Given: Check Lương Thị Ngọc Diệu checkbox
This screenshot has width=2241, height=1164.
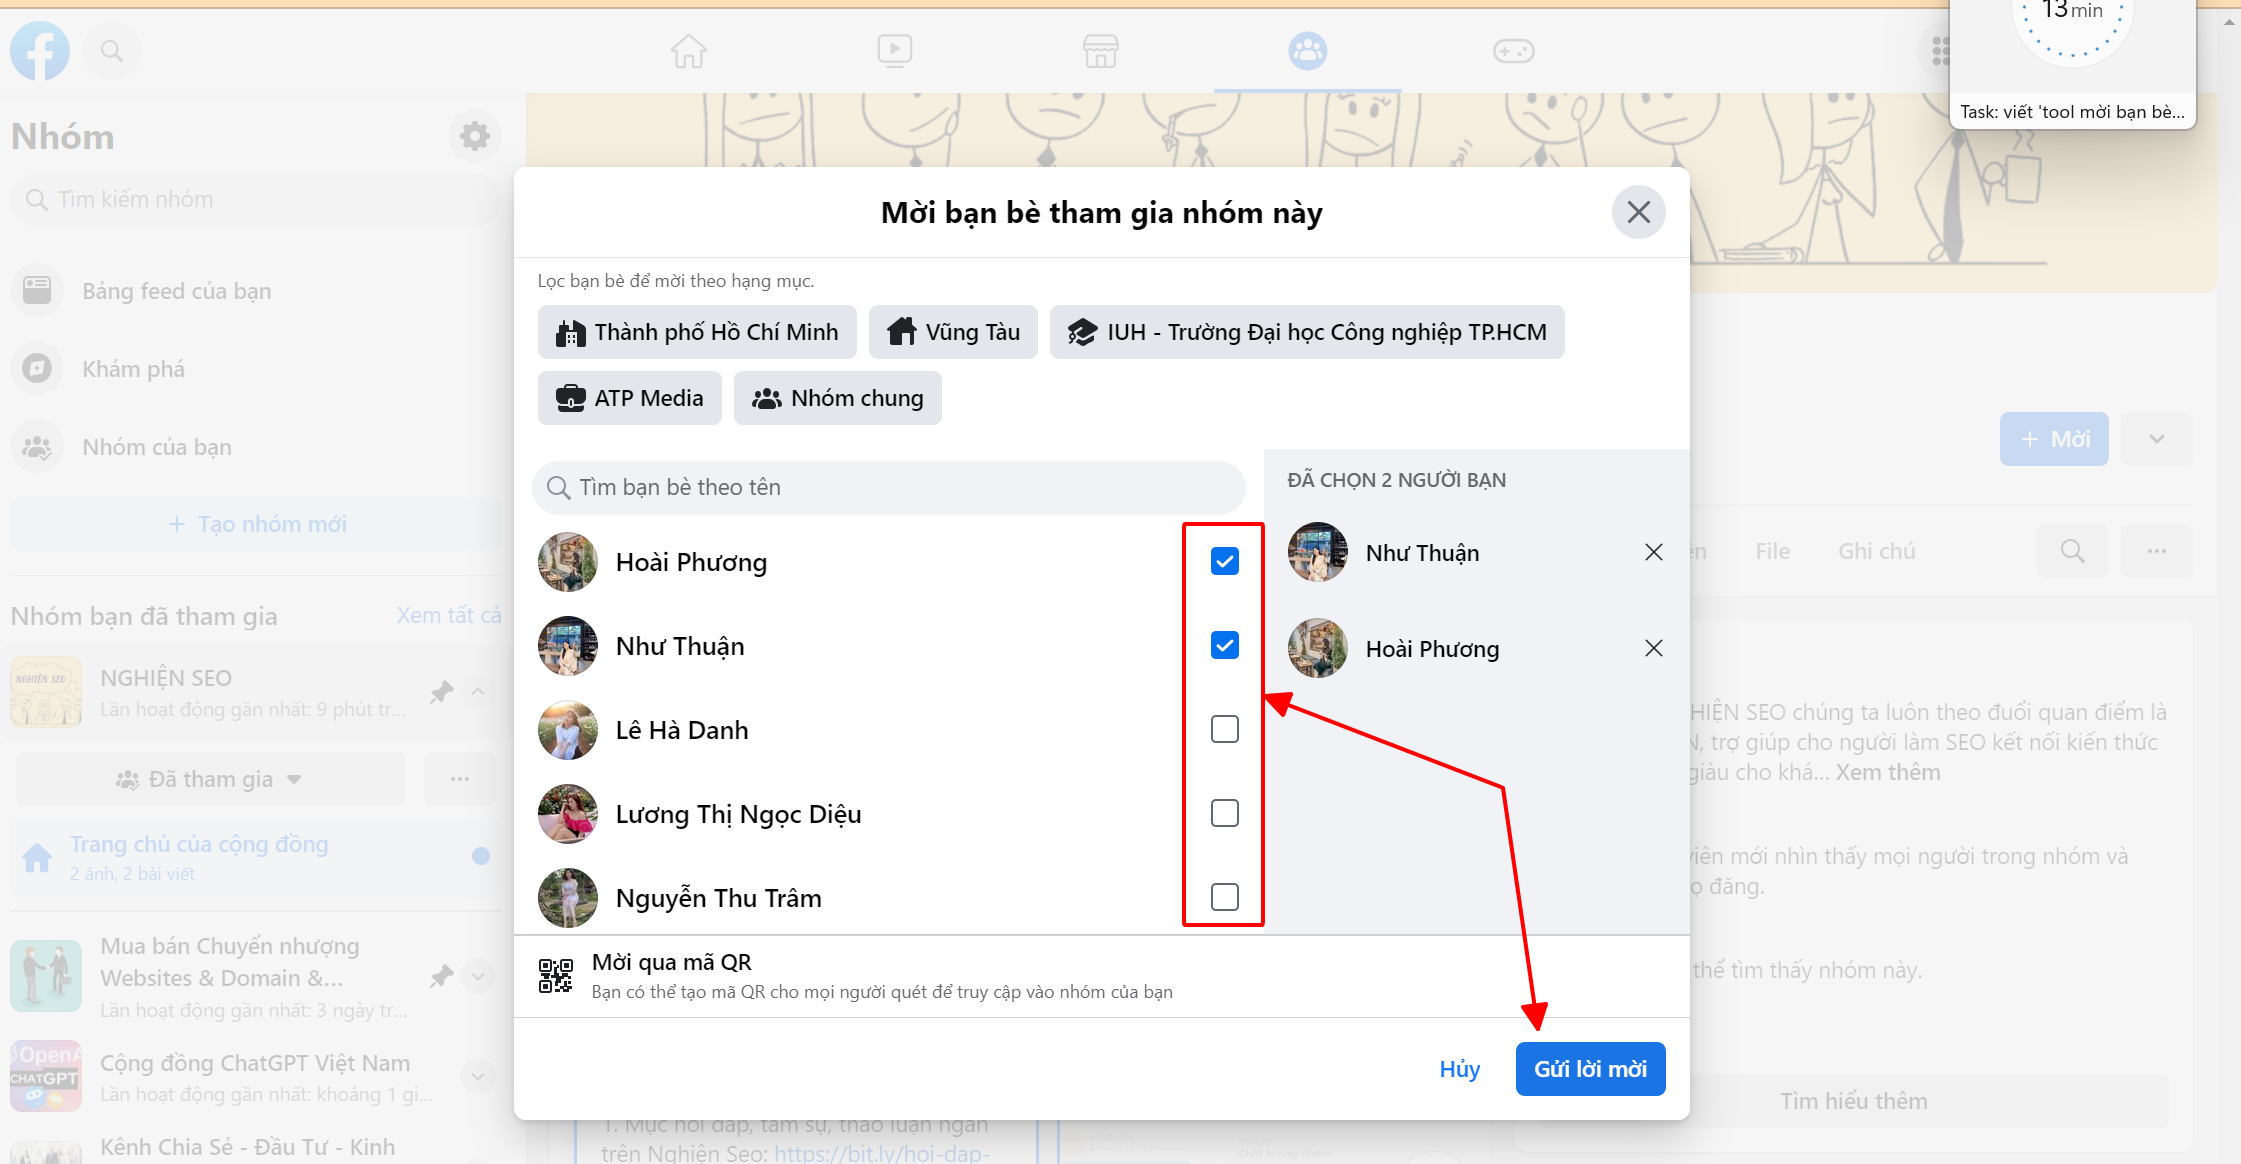Looking at the screenshot, I should pyautogui.click(x=1225, y=813).
